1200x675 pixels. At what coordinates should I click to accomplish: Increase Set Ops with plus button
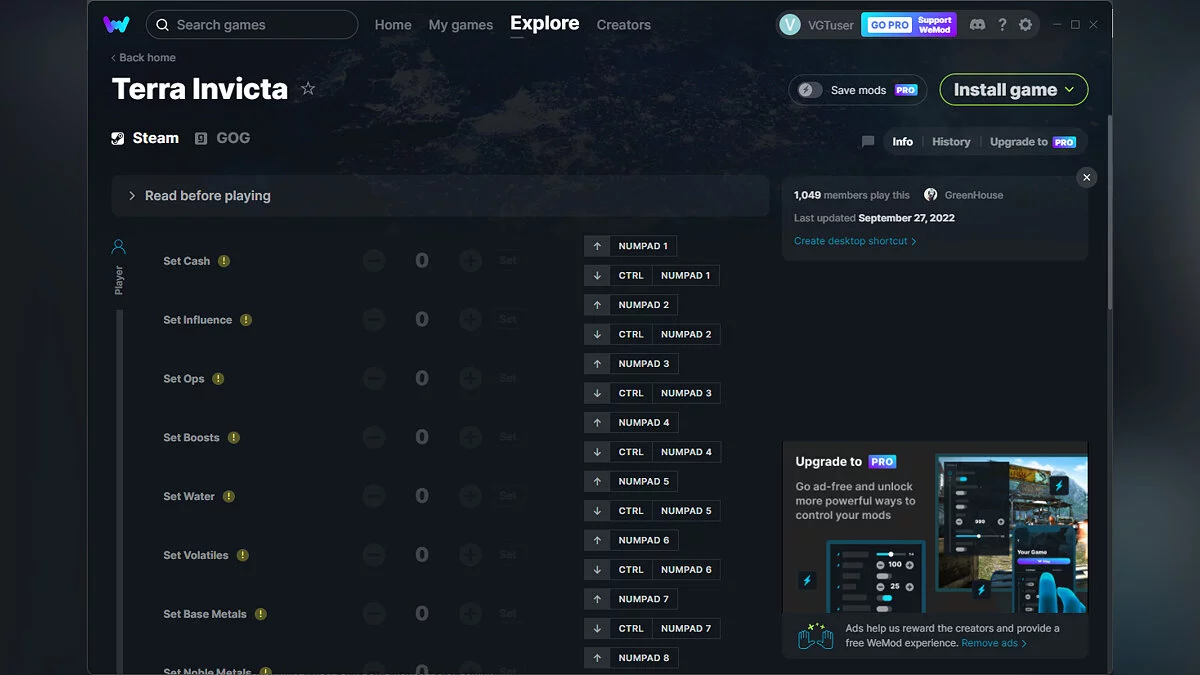(x=470, y=379)
